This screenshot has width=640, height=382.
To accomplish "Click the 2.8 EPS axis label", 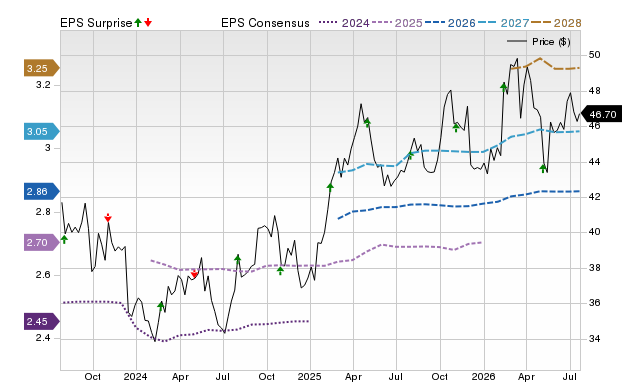I will coord(44,211).
